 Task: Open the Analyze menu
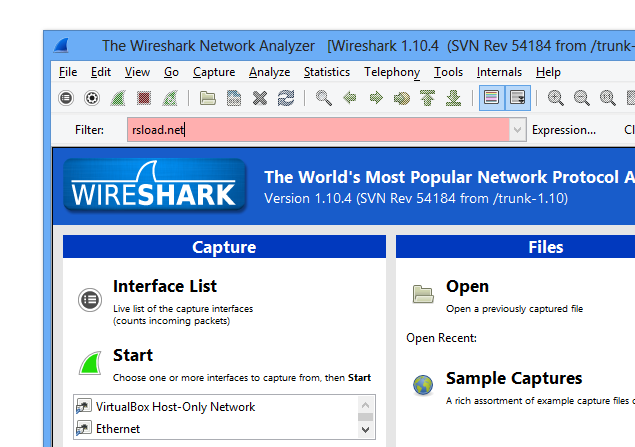tap(269, 72)
